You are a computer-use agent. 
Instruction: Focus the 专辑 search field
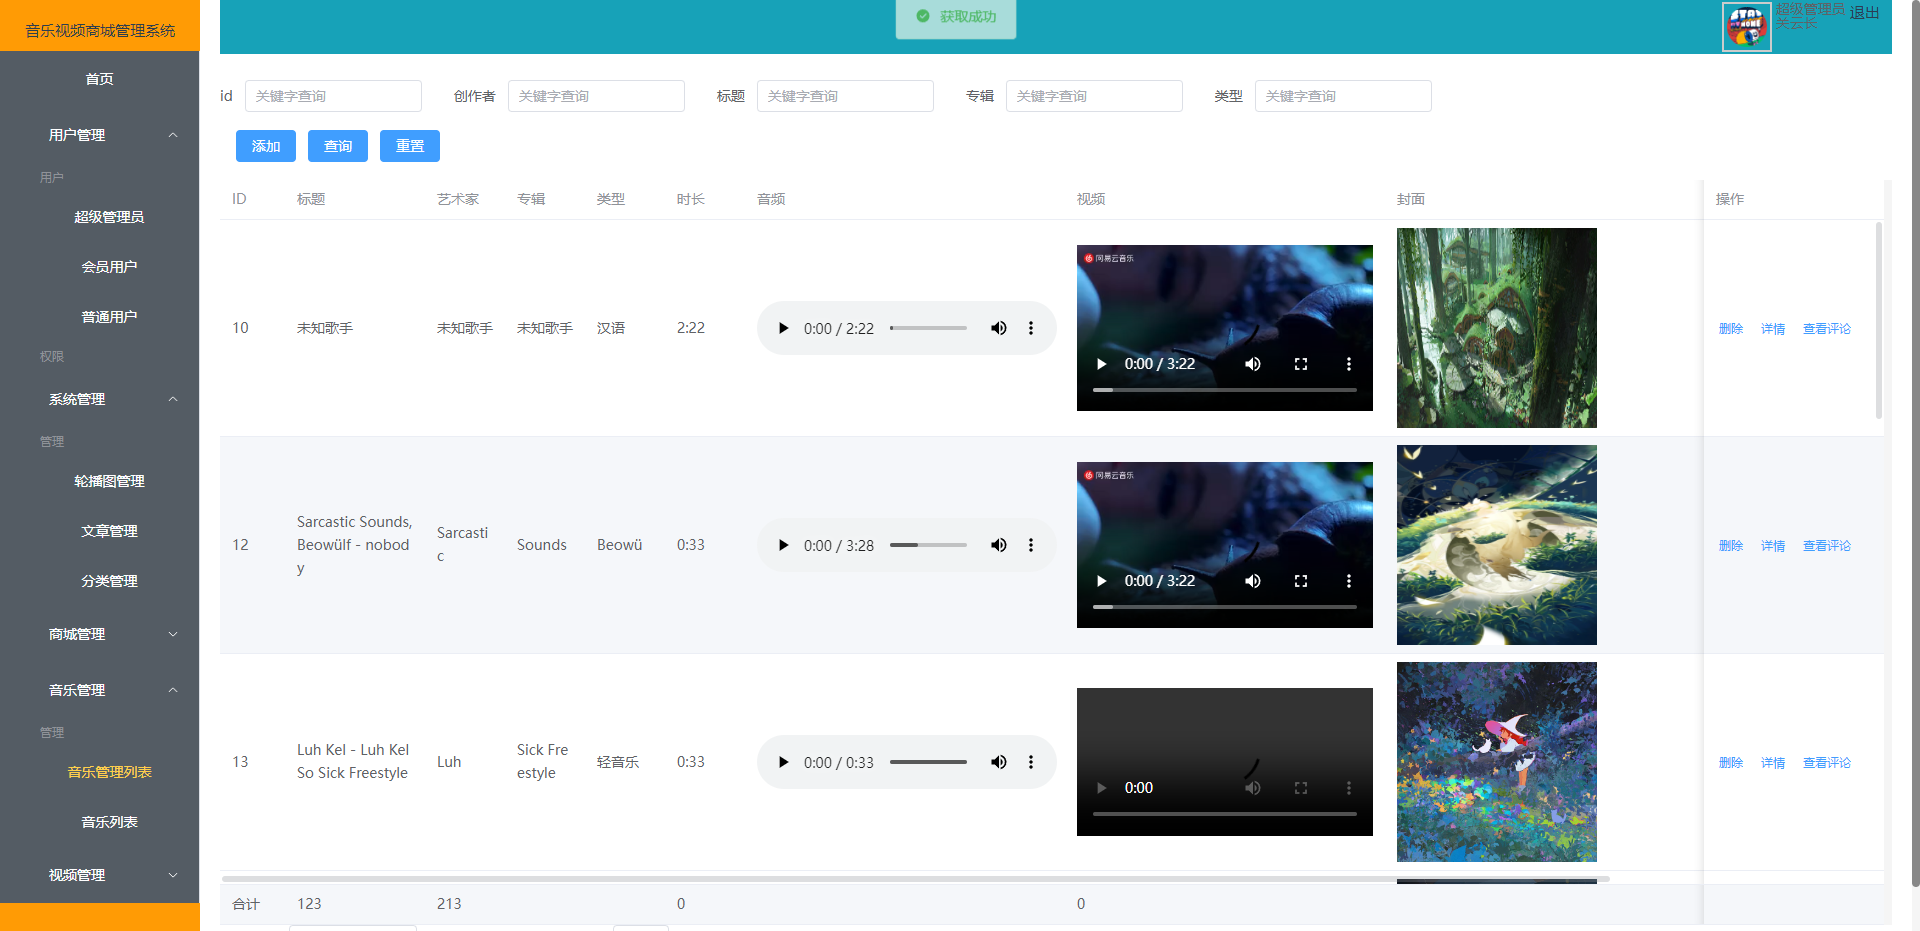pyautogui.click(x=1094, y=96)
